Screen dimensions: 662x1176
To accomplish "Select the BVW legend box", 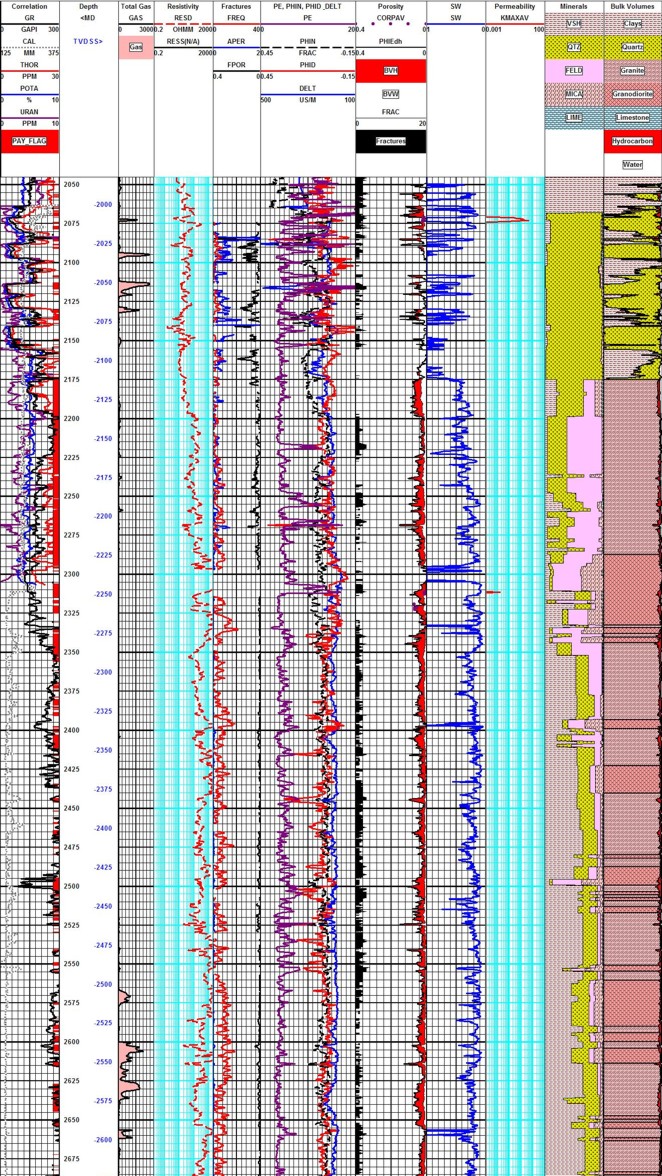I will pos(390,93).
